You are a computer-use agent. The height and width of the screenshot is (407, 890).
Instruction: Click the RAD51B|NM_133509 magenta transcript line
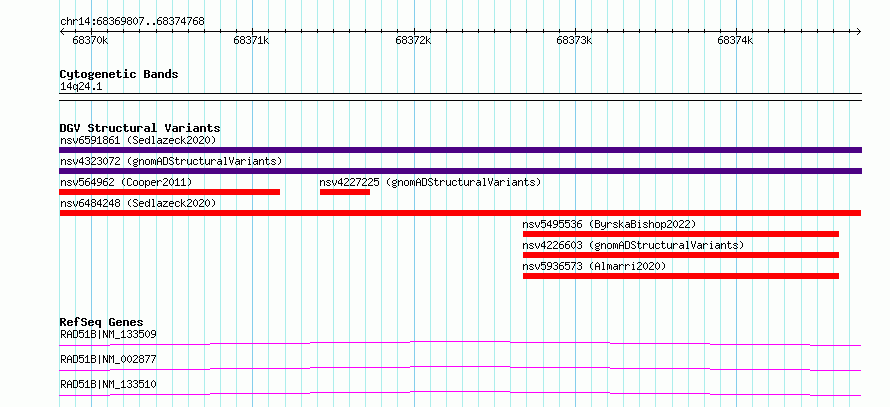(460, 343)
